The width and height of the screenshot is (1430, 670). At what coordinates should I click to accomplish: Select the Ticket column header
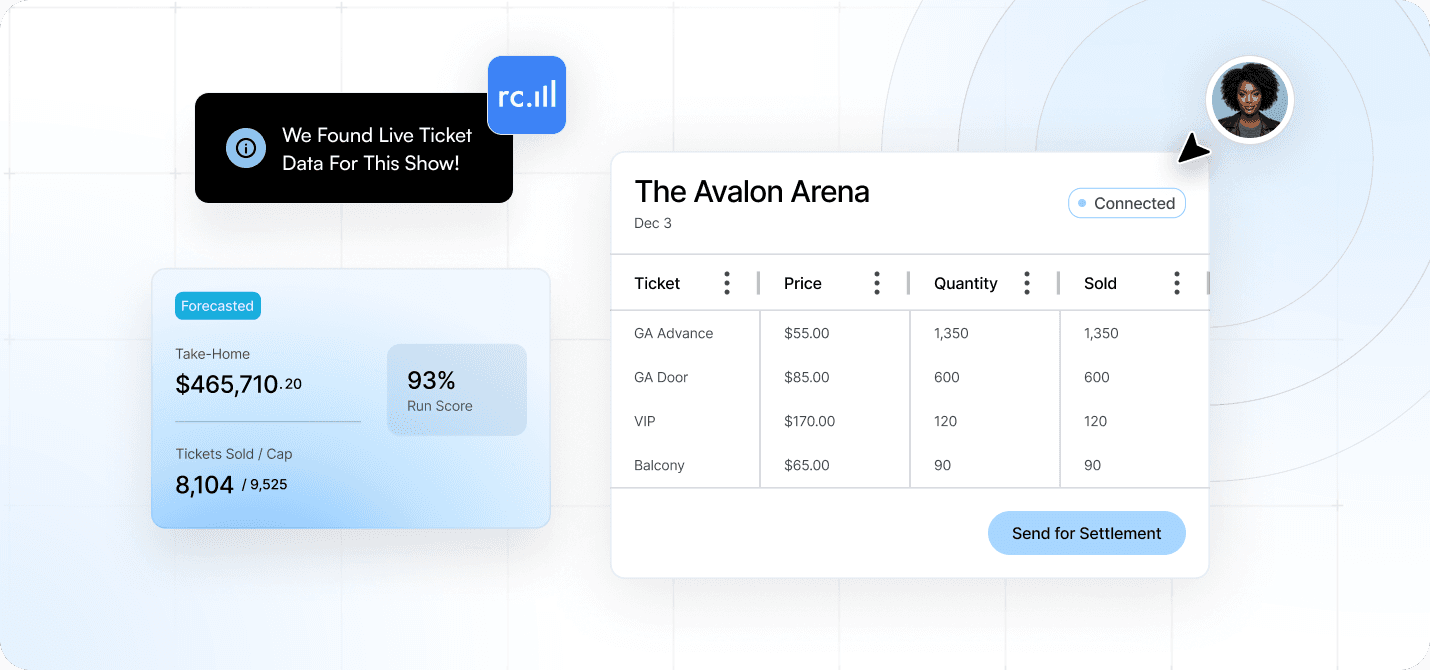(x=657, y=283)
